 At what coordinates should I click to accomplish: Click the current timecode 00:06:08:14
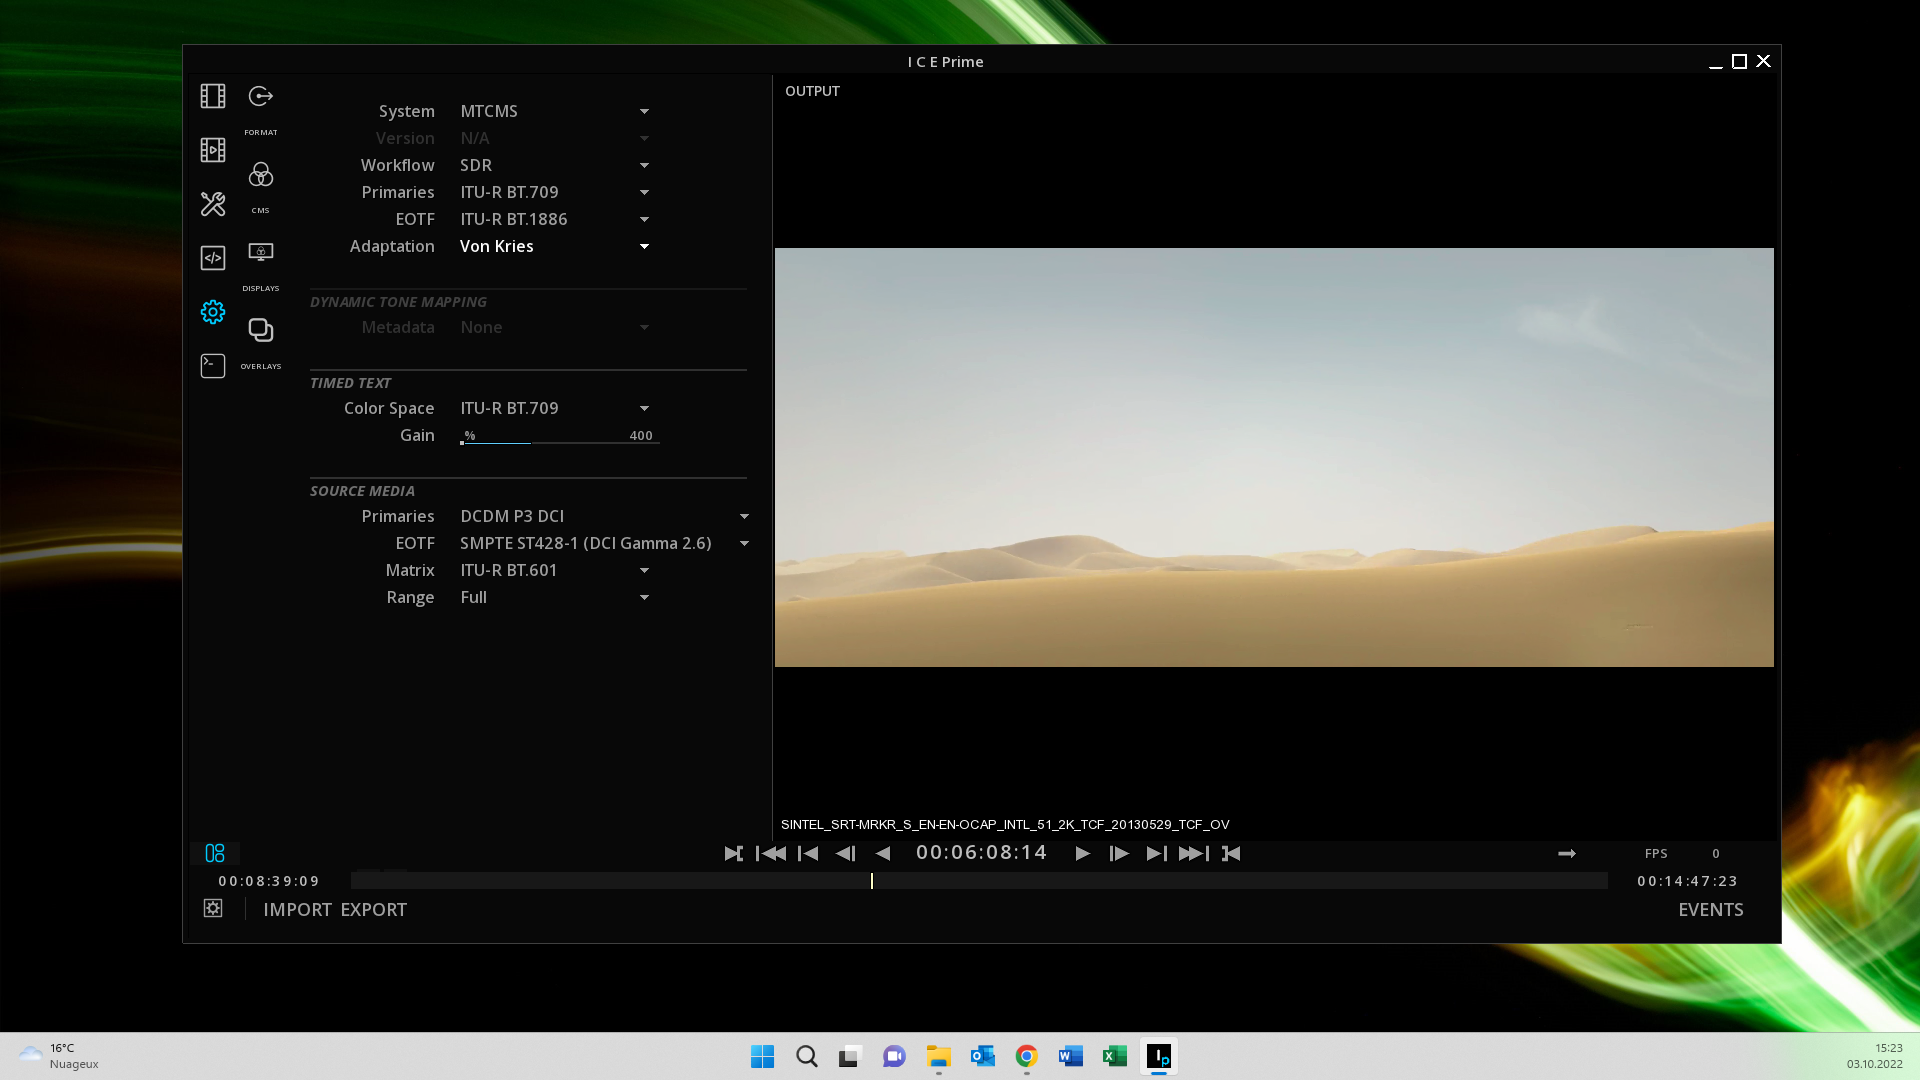coord(982,852)
